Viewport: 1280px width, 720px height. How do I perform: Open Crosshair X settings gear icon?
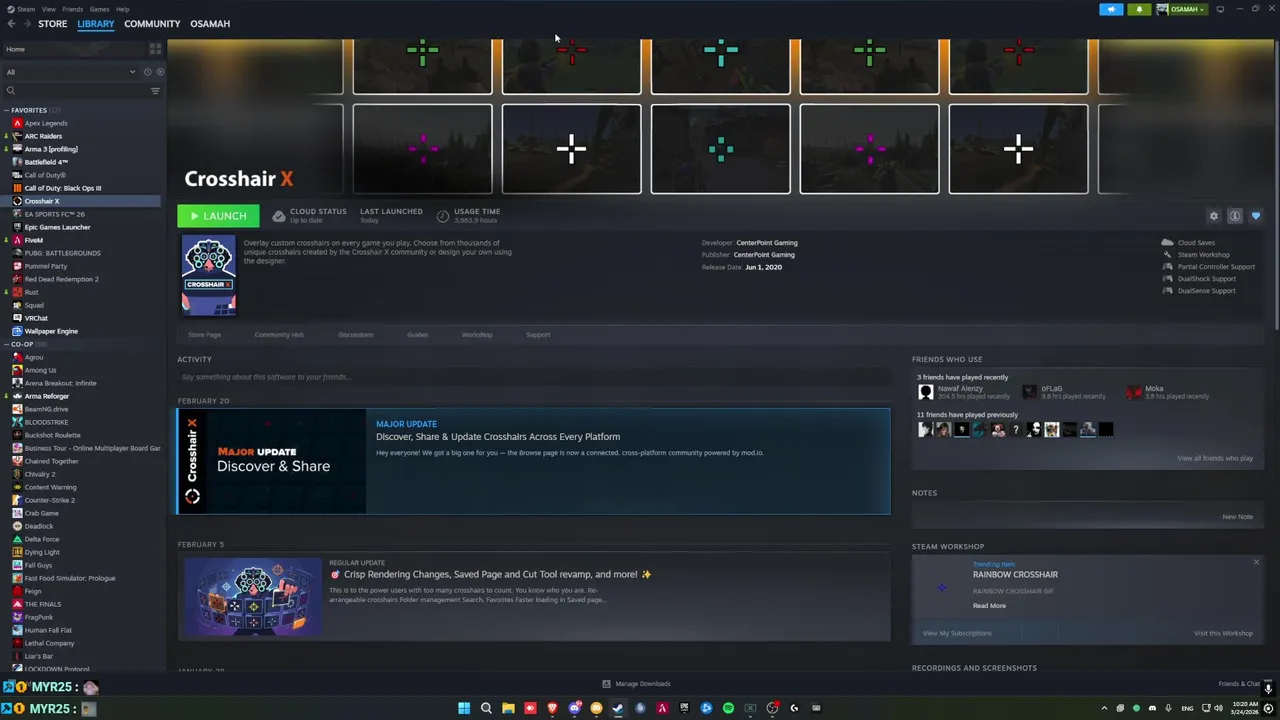[x=1214, y=216]
